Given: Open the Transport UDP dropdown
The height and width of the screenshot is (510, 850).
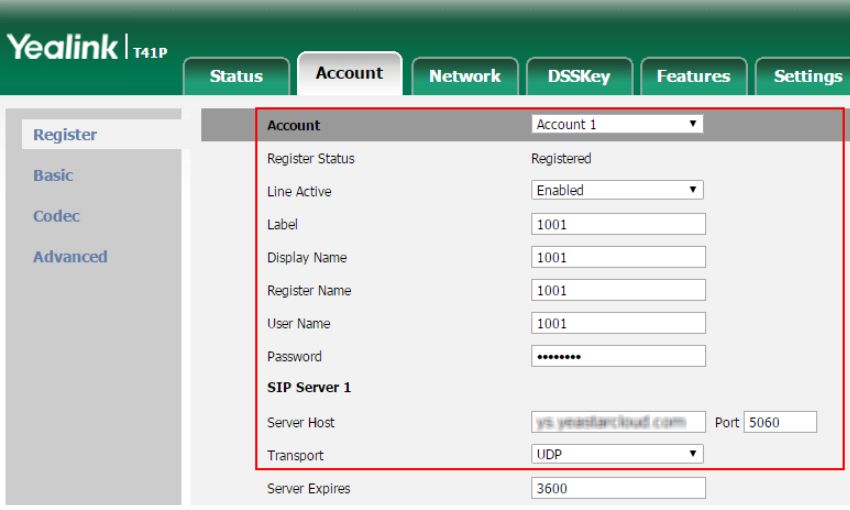Looking at the screenshot, I should tap(617, 454).
